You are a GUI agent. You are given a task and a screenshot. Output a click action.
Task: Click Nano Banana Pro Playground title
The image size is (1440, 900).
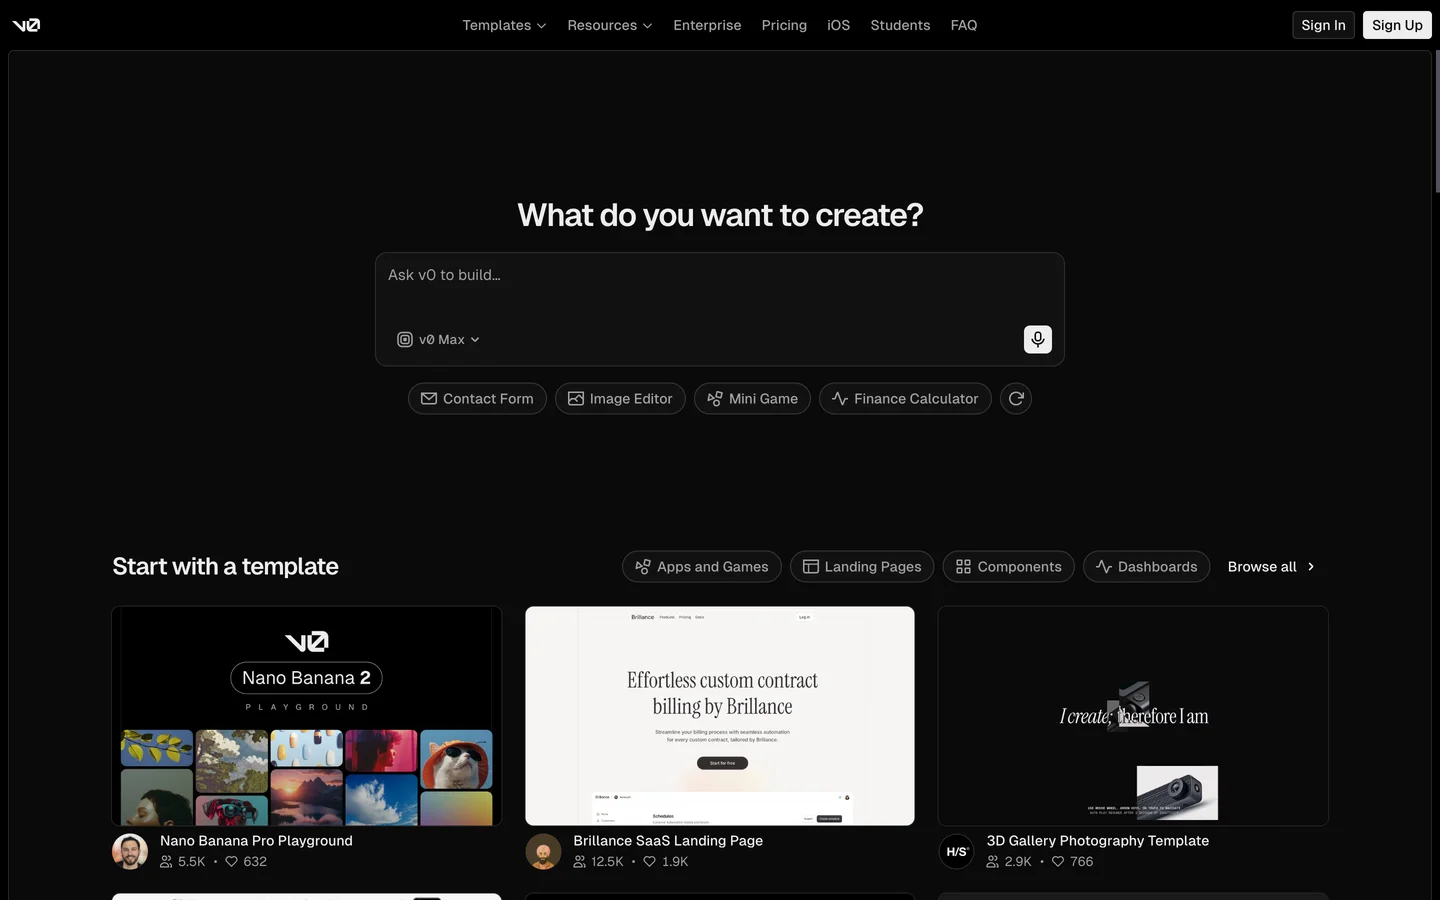(256, 841)
